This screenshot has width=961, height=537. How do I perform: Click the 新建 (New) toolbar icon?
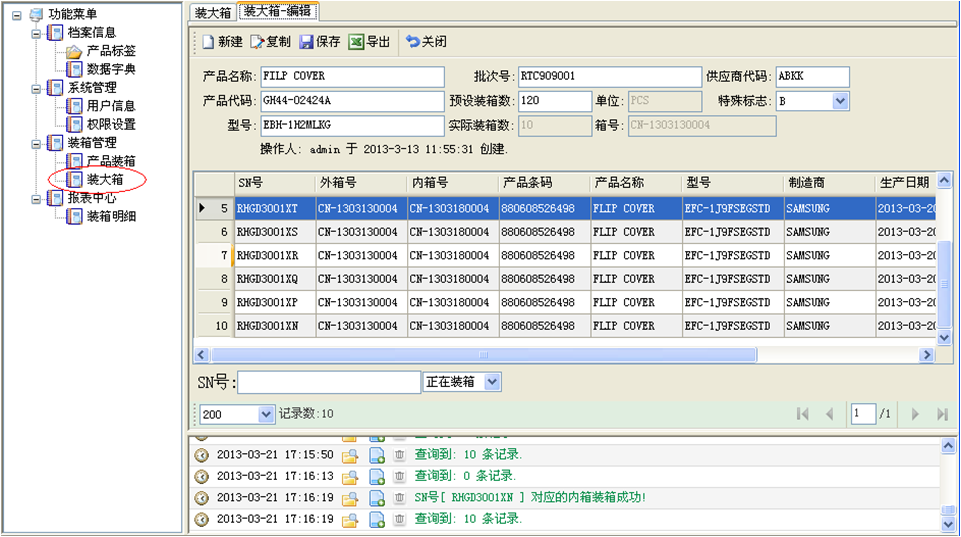tap(208, 42)
